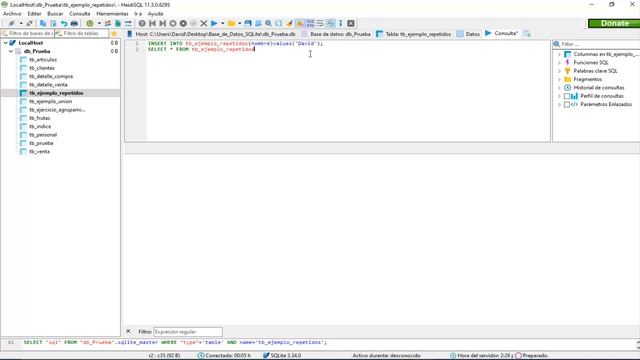
Task: Click the Save floppy disk icon
Action: 248,24
